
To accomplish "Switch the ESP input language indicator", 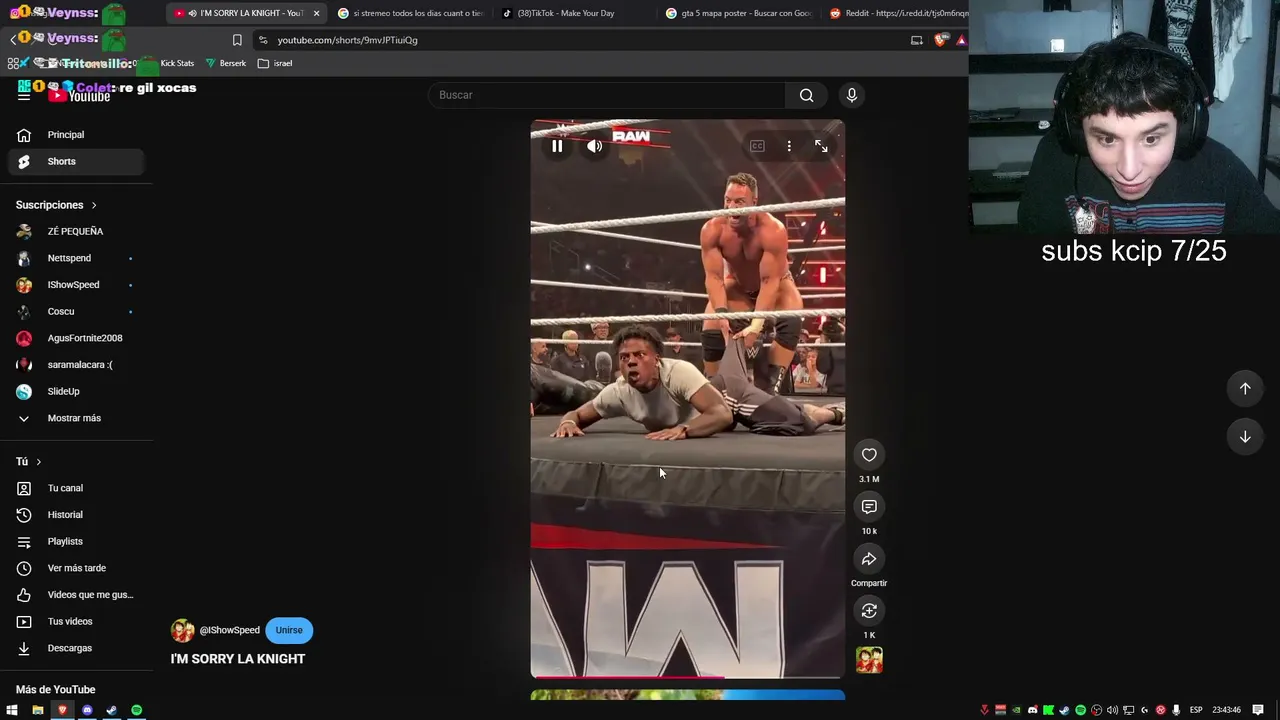I will point(1196,710).
